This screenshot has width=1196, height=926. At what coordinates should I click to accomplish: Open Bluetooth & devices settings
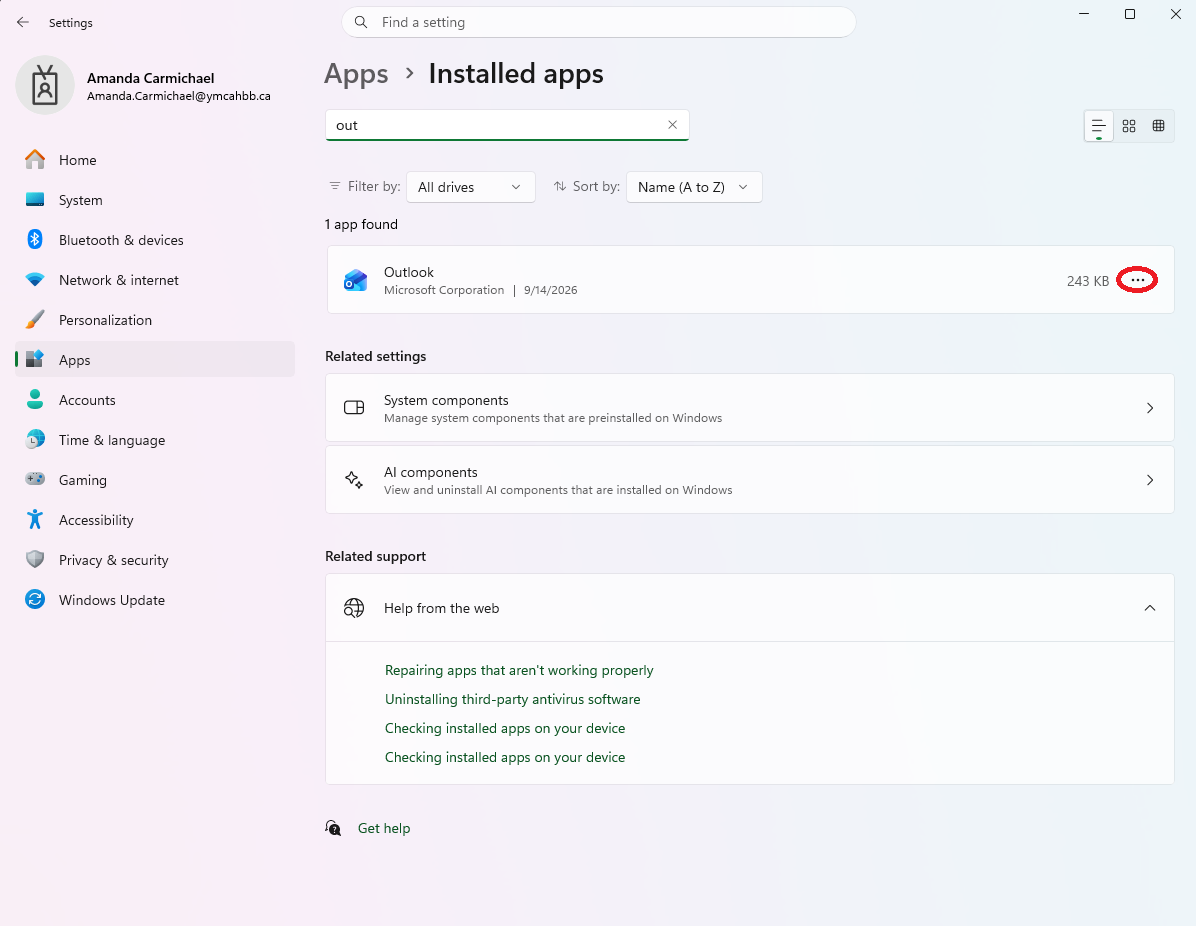[x=155, y=240]
